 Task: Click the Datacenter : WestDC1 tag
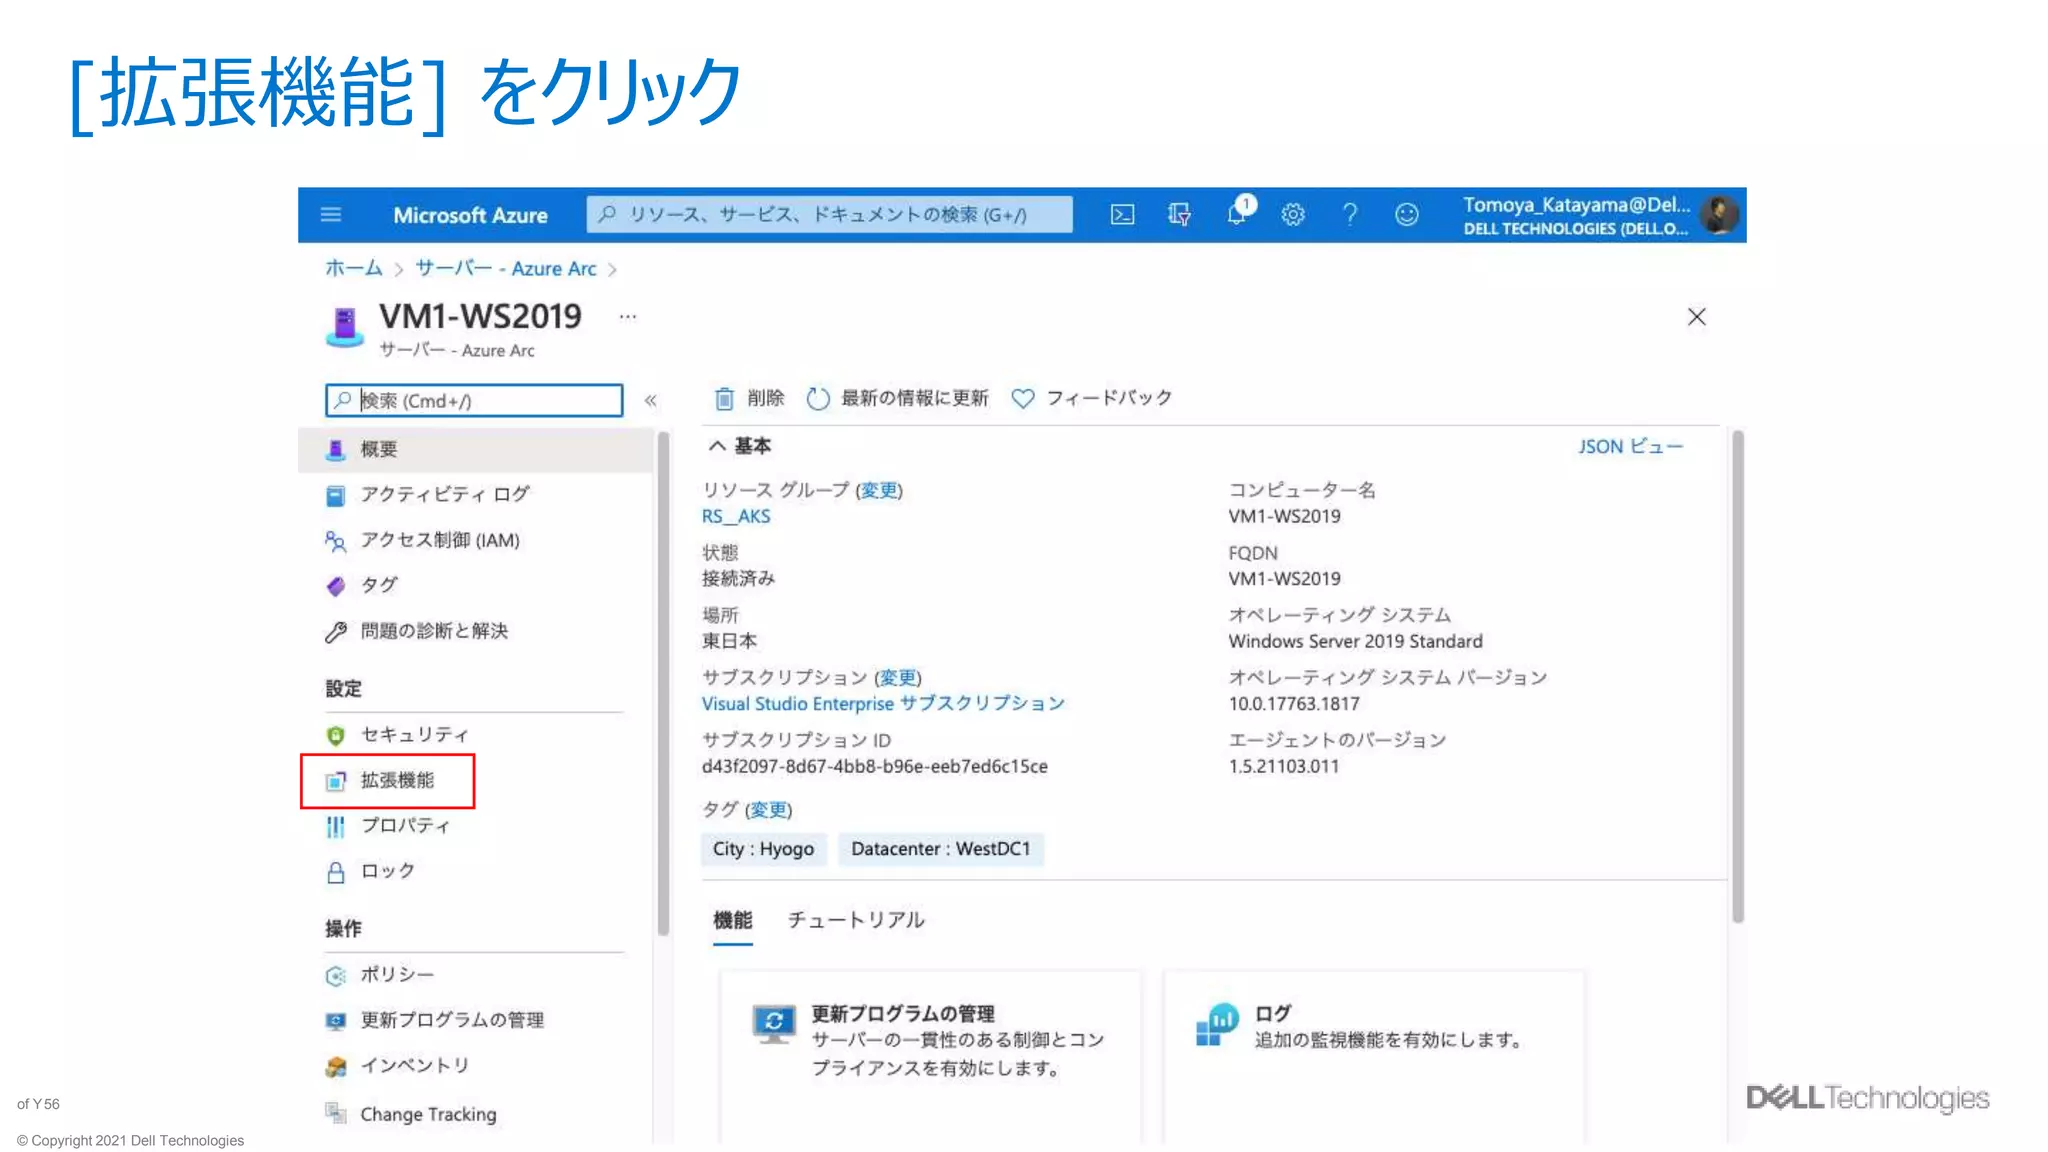pyautogui.click(x=941, y=849)
